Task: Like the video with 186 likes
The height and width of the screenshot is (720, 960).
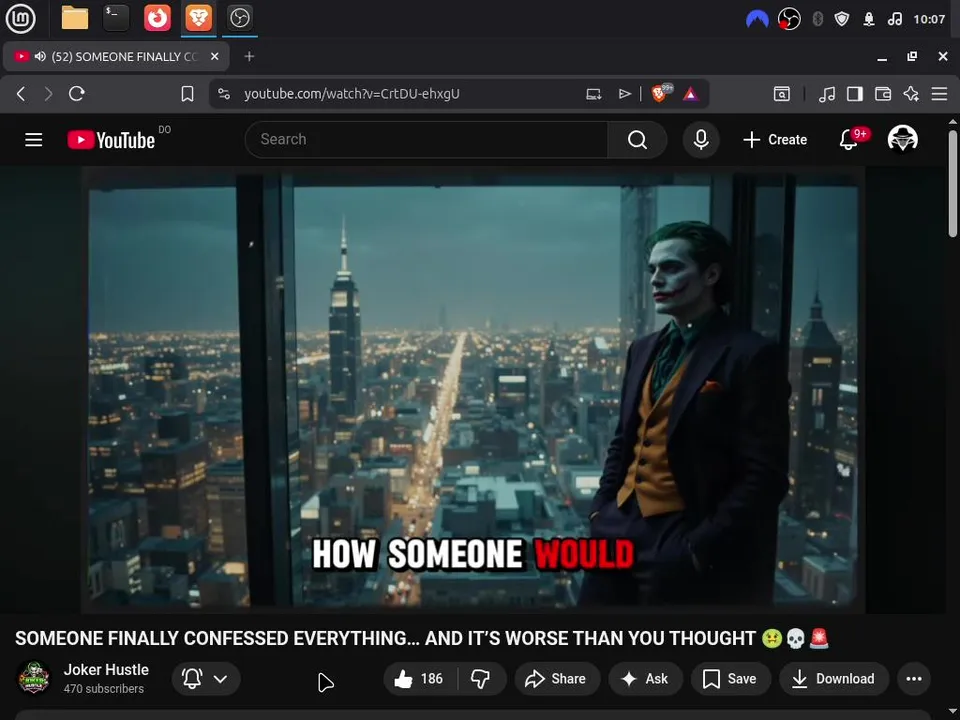Action: pos(420,678)
